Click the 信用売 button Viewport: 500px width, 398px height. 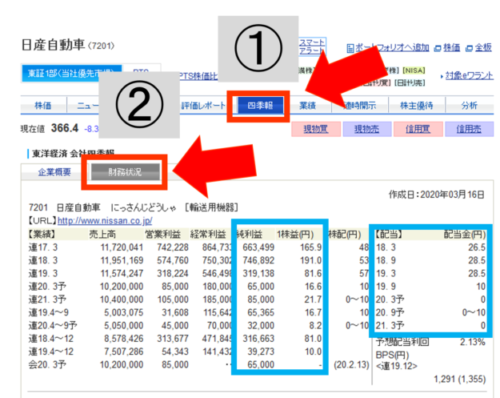click(x=469, y=129)
